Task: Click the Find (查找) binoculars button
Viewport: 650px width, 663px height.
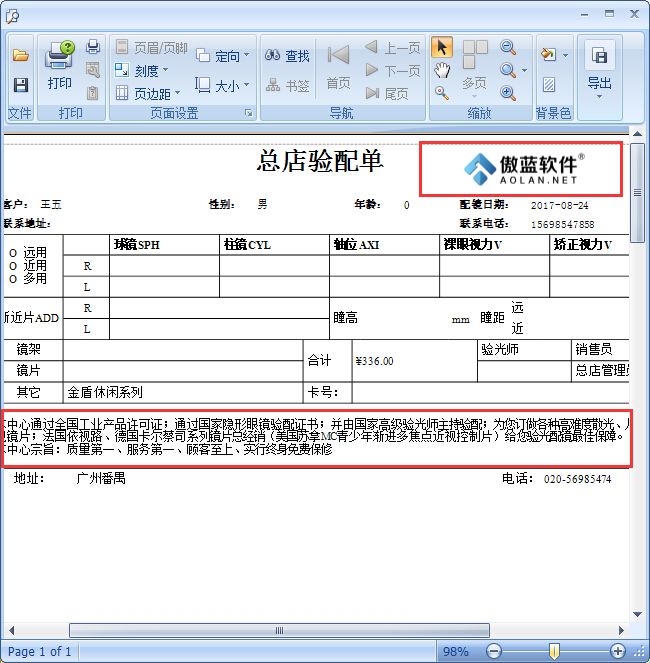Action: click(x=288, y=56)
